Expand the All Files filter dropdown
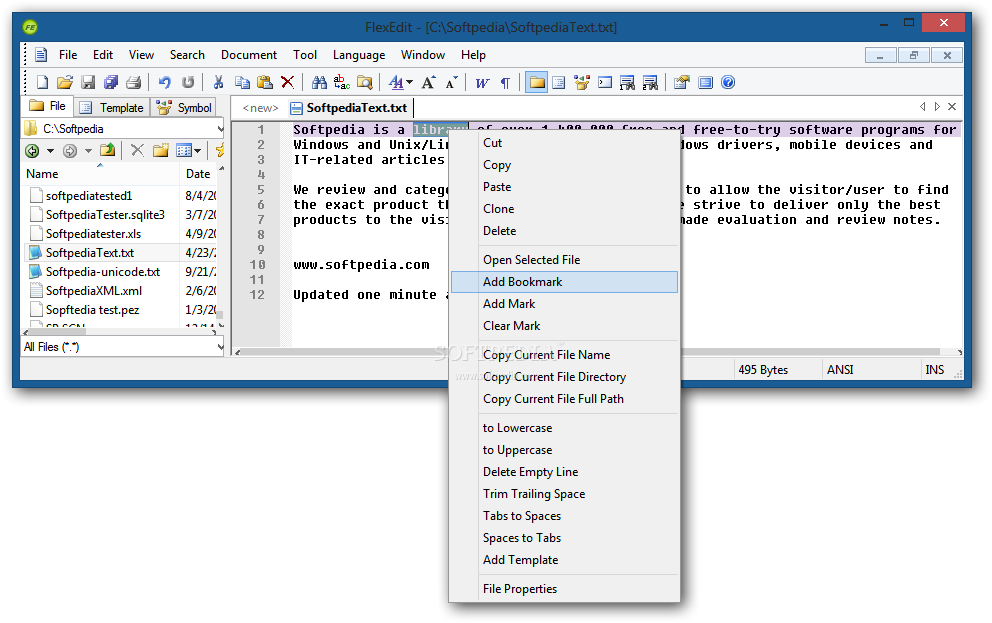This screenshot has width=992, height=623. 219,347
